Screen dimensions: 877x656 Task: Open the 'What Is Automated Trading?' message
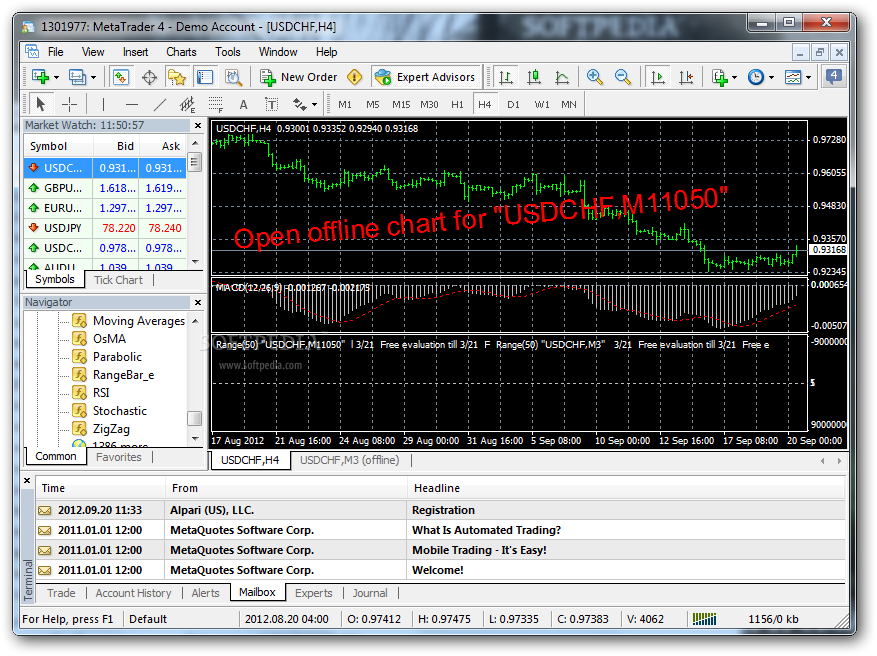pos(441,530)
